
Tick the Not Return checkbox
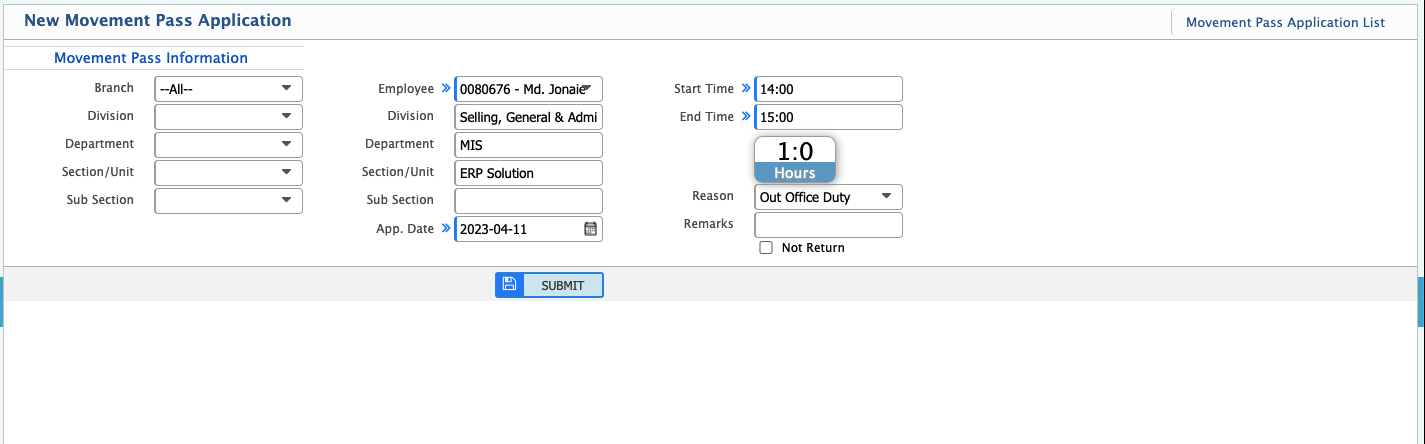[x=766, y=248]
